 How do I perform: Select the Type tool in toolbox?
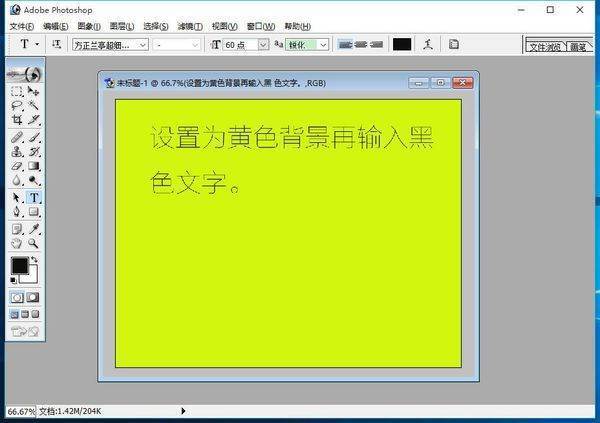(x=34, y=198)
